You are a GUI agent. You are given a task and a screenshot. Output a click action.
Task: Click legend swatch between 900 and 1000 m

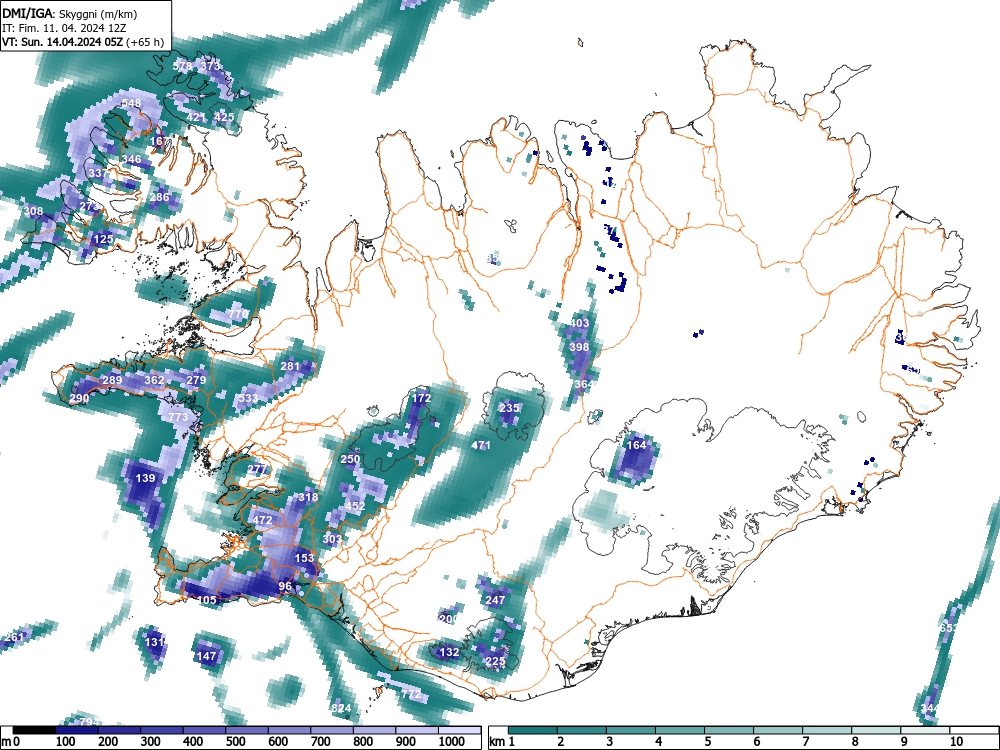tap(416, 730)
